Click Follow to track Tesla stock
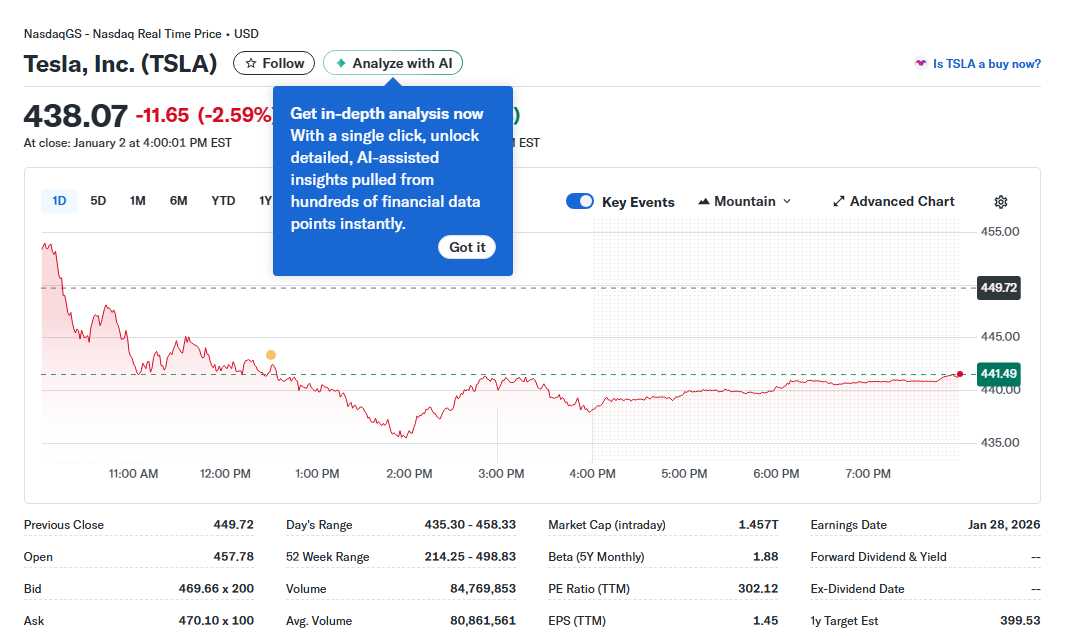Viewport: 1065px width, 636px height. [273, 62]
